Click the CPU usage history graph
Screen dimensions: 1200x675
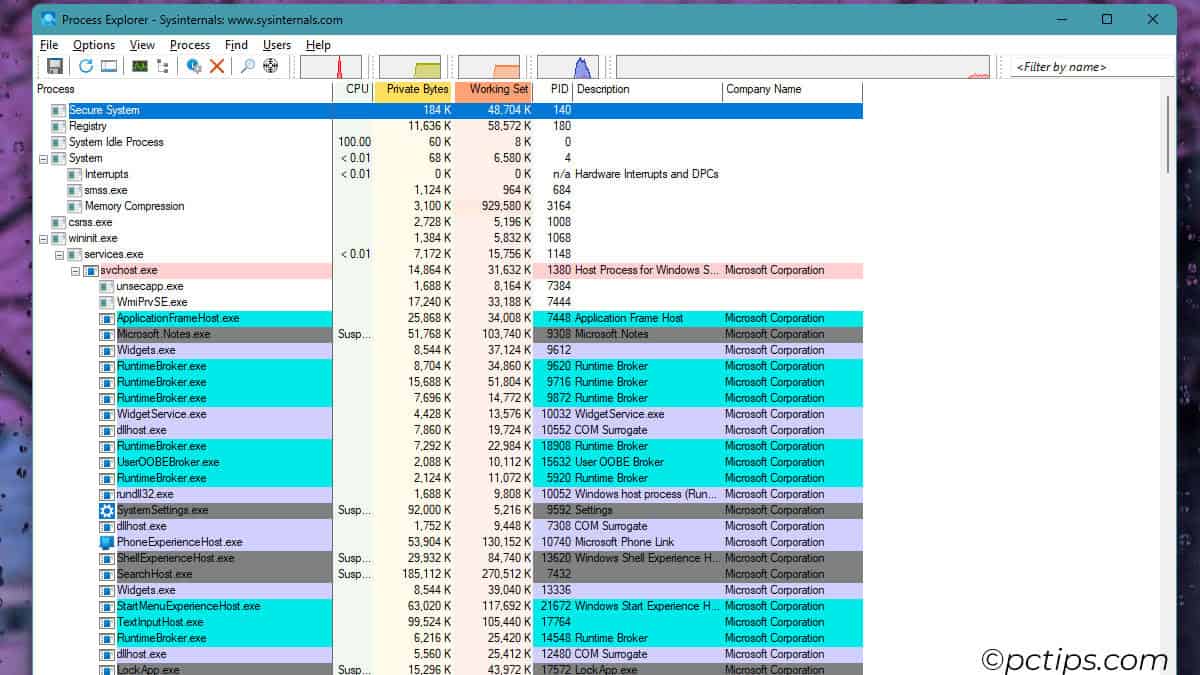pyautogui.click(x=331, y=67)
